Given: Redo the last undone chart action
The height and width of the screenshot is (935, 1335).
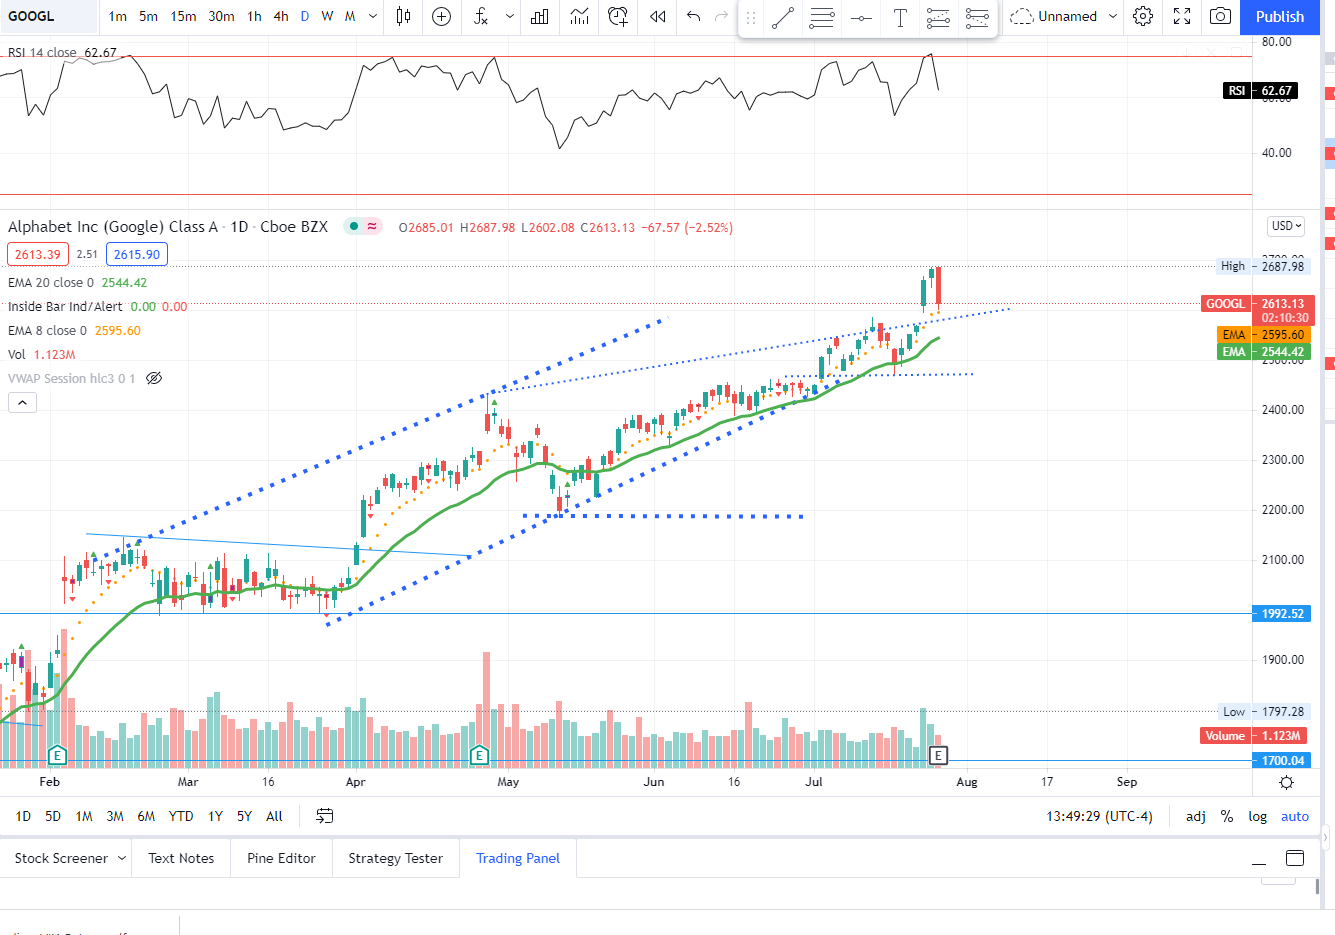Looking at the screenshot, I should tap(721, 16).
